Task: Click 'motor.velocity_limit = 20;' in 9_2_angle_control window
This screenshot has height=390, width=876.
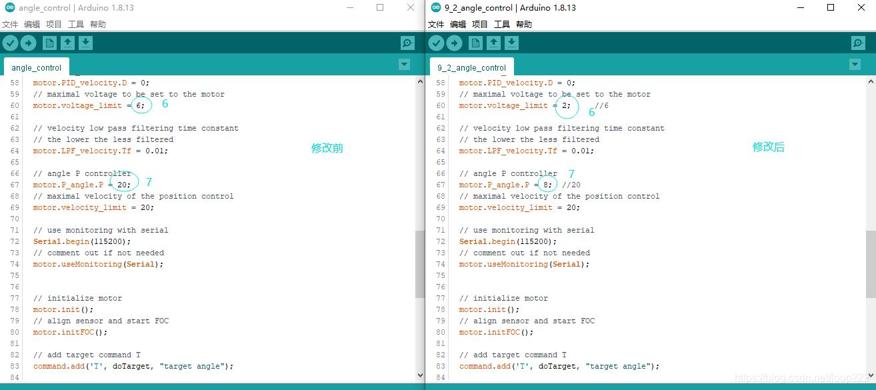Action: (x=520, y=207)
